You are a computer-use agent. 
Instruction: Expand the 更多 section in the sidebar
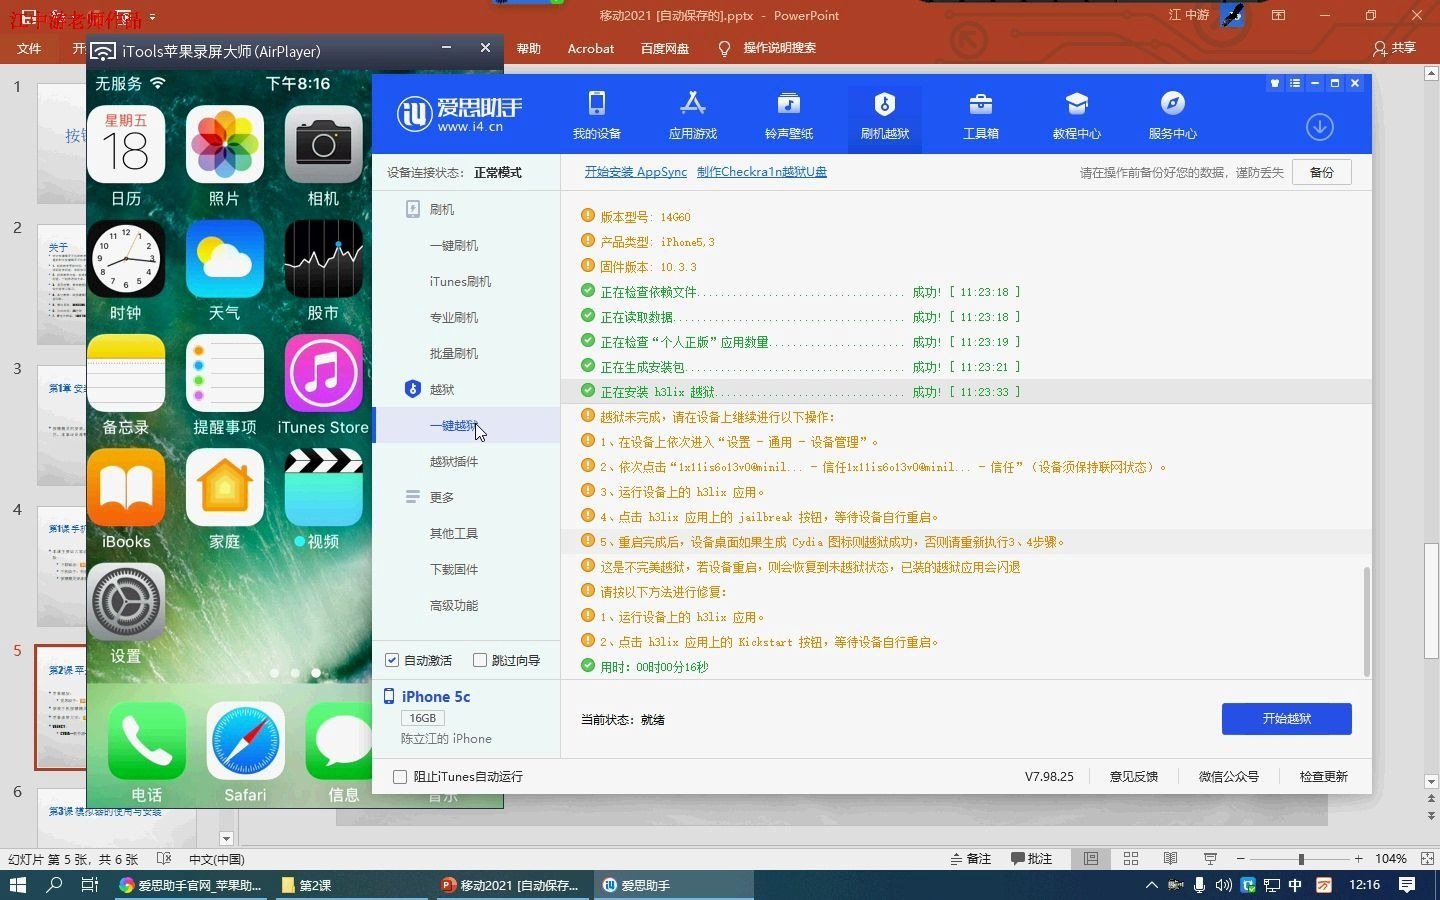pos(441,498)
